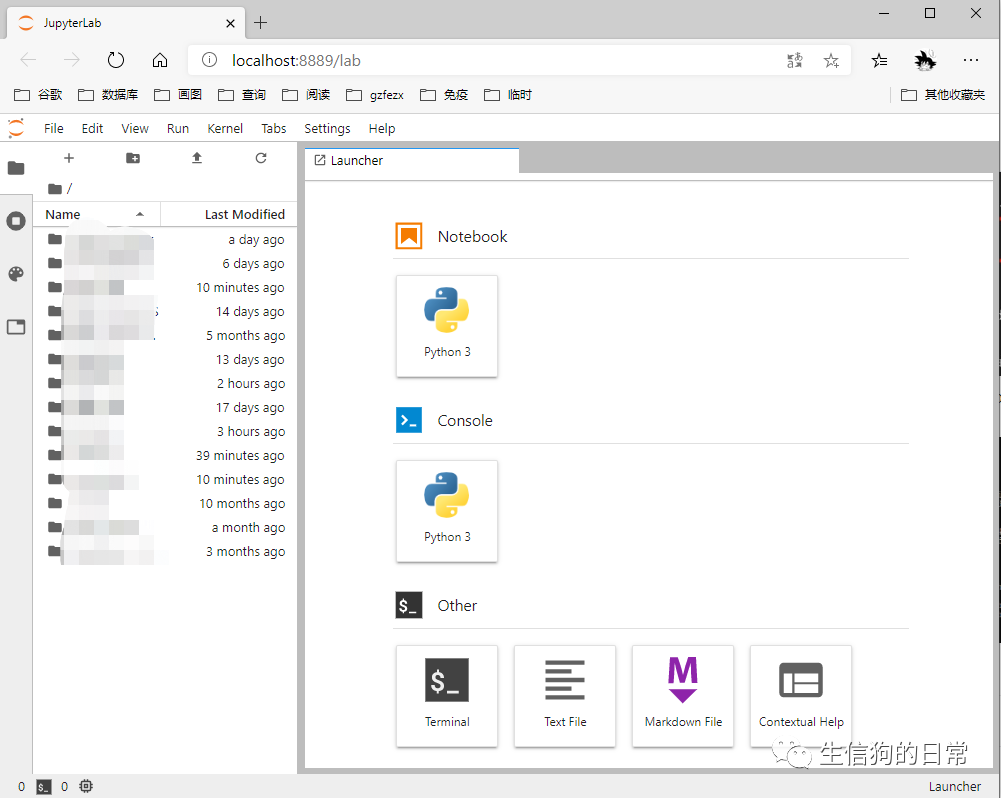Image resolution: width=1001 pixels, height=798 pixels.
Task: Click the browser refresh button
Action: pos(116,60)
